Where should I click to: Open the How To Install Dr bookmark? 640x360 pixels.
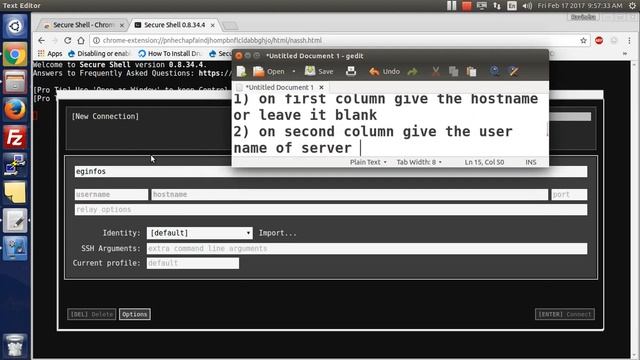click(x=169, y=53)
